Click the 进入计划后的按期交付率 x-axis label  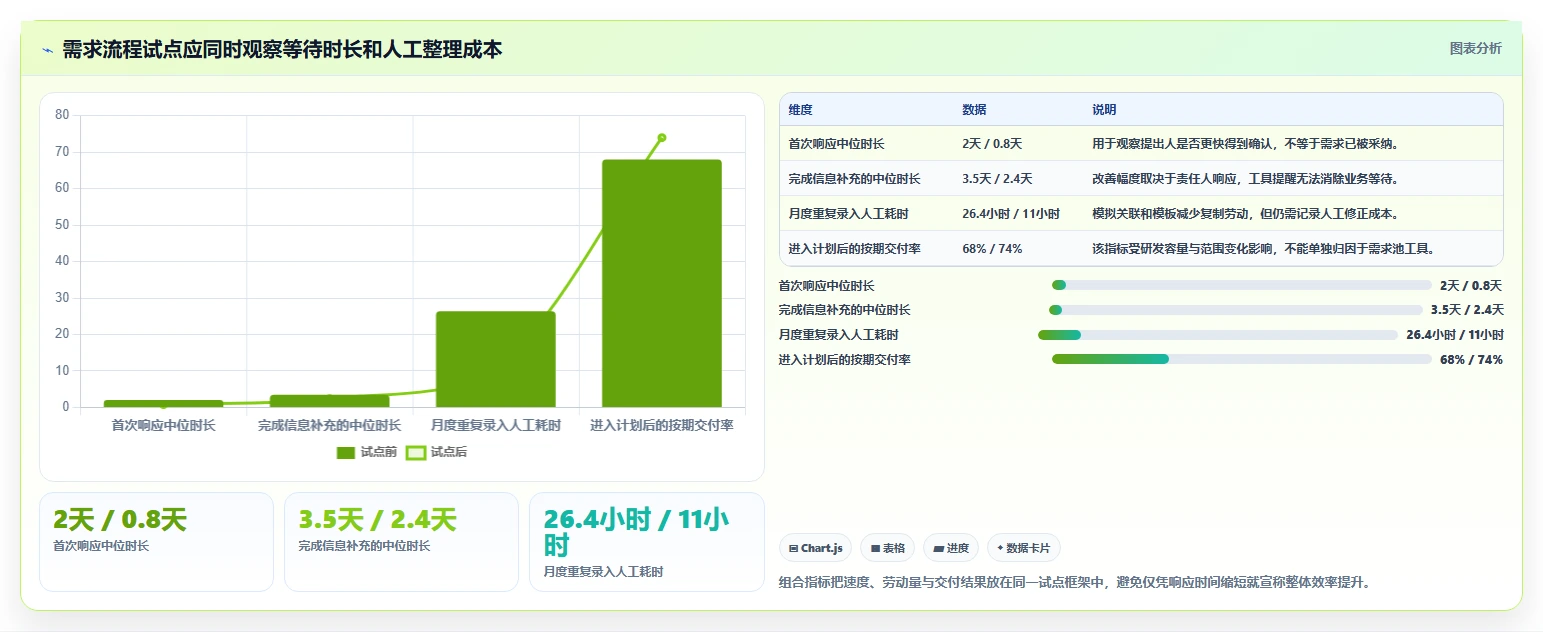662,426
